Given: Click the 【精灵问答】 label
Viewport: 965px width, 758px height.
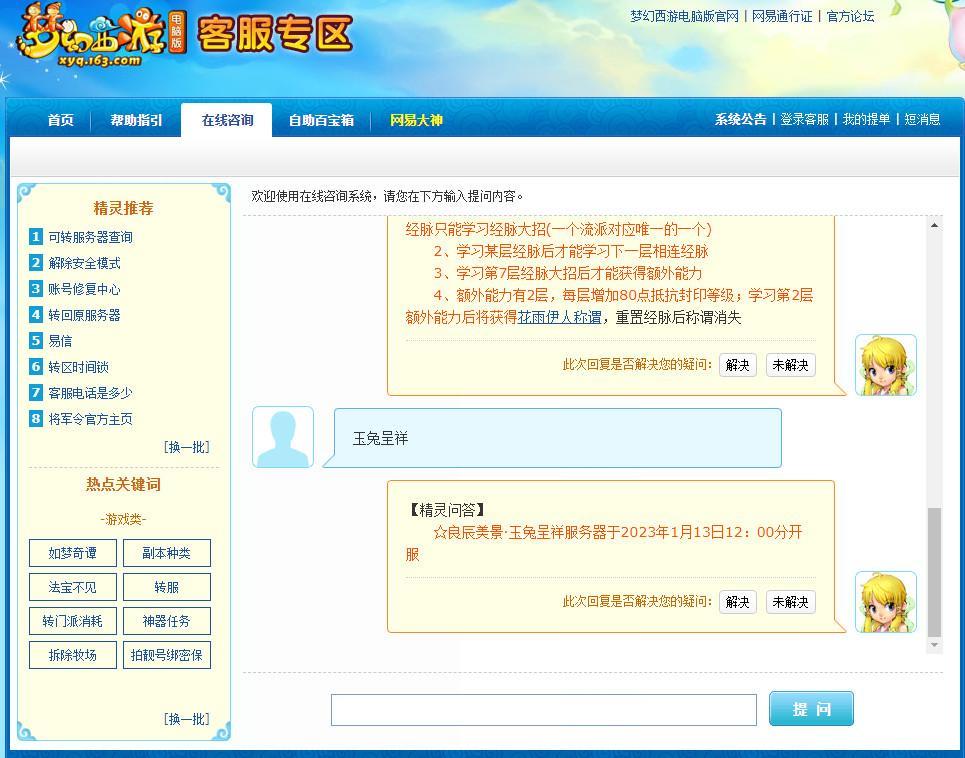Looking at the screenshot, I should [x=446, y=509].
